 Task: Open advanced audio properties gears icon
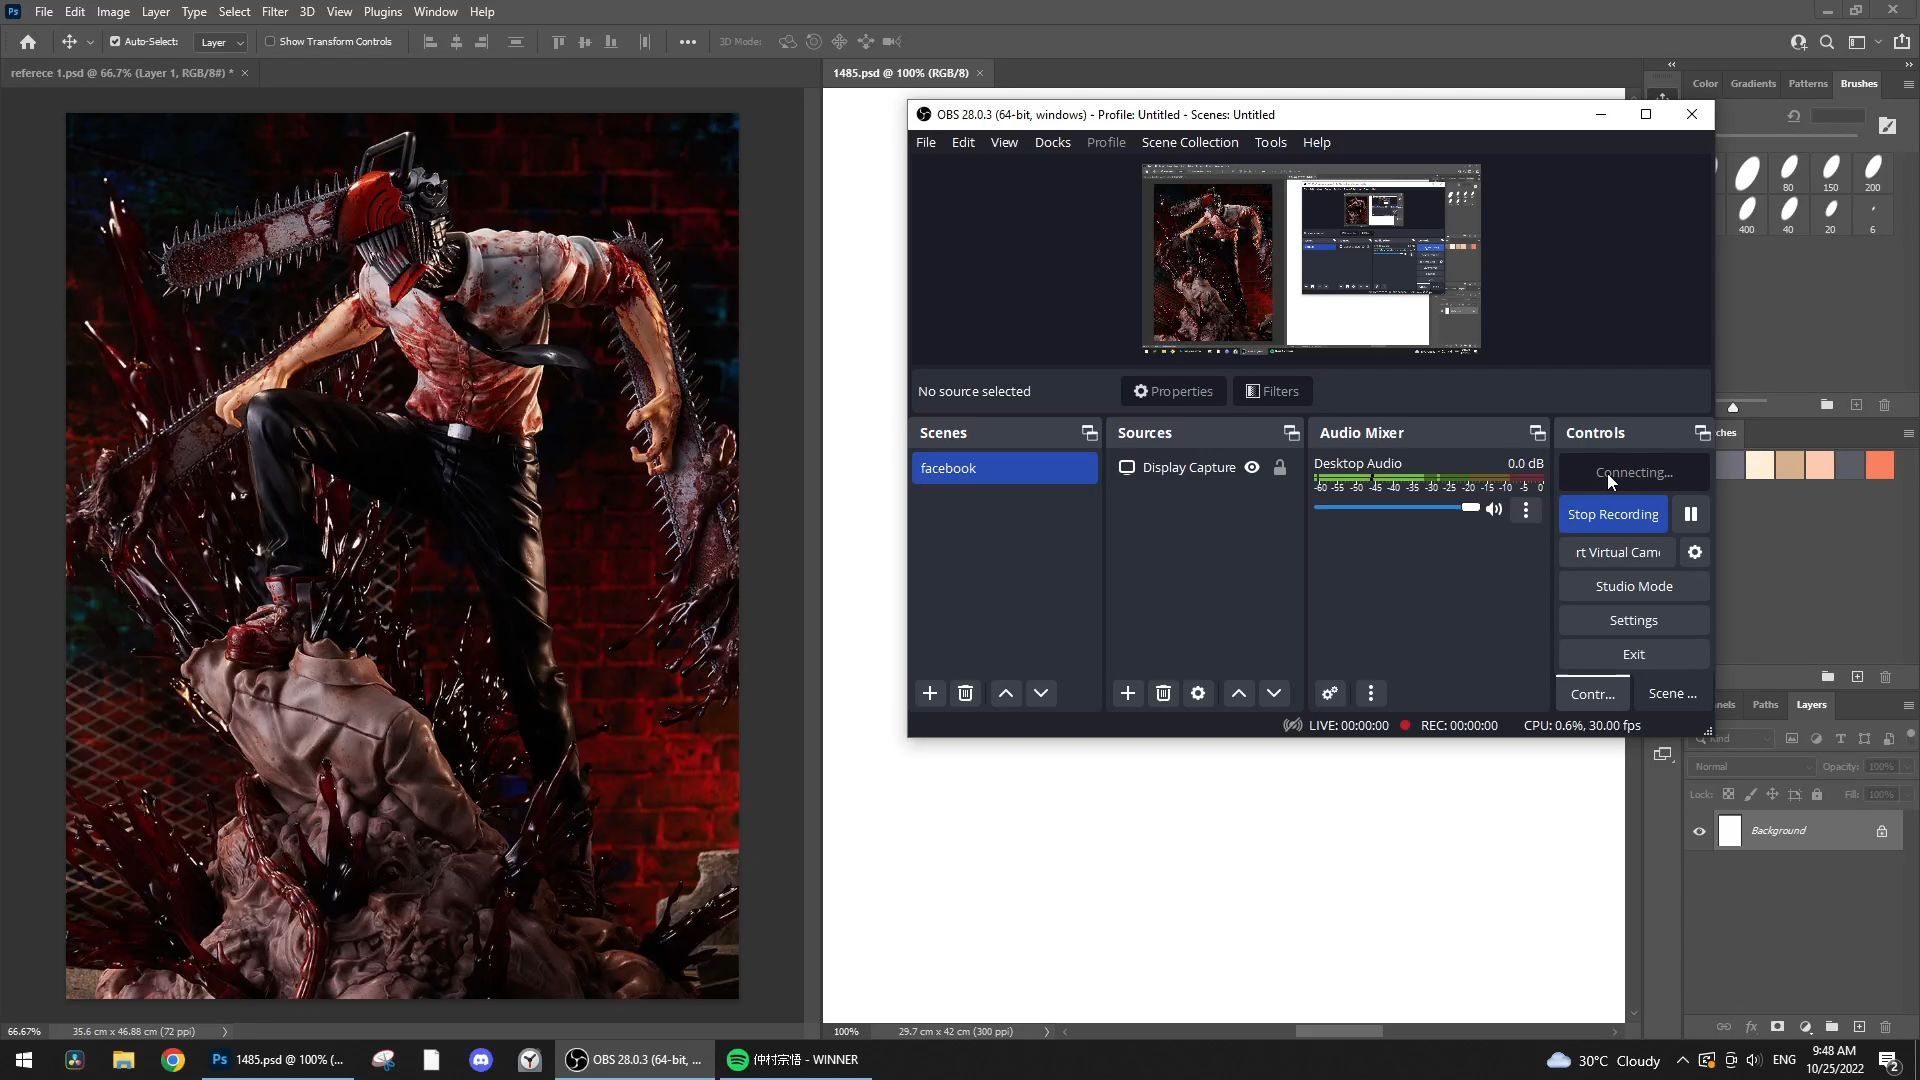coord(1330,693)
